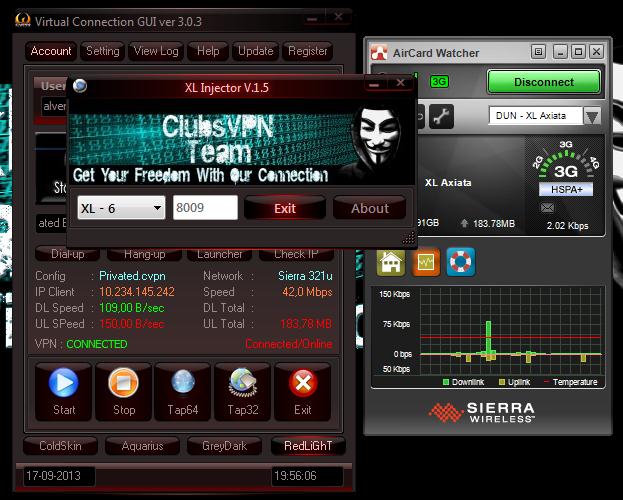Image resolution: width=623 pixels, height=500 pixels.
Task: Click the Launcher button
Action: 219,254
